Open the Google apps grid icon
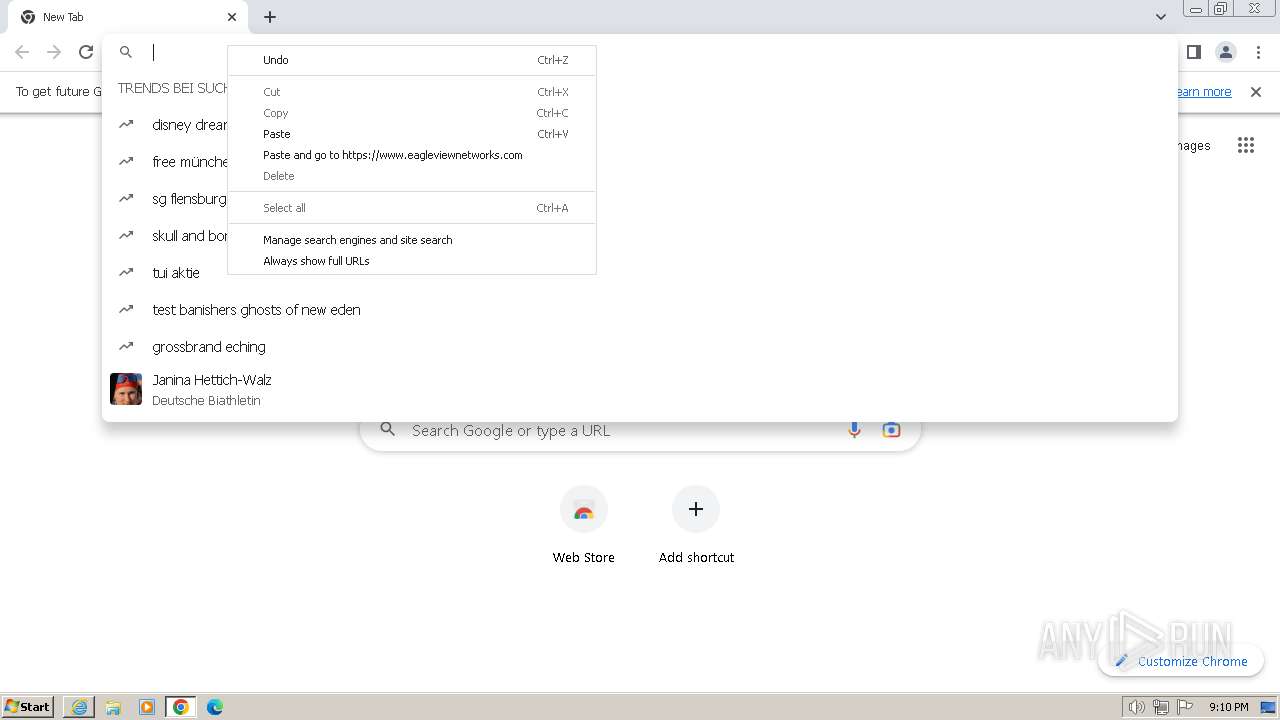Screen dimensions: 1280x720 pyautogui.click(x=1245, y=146)
